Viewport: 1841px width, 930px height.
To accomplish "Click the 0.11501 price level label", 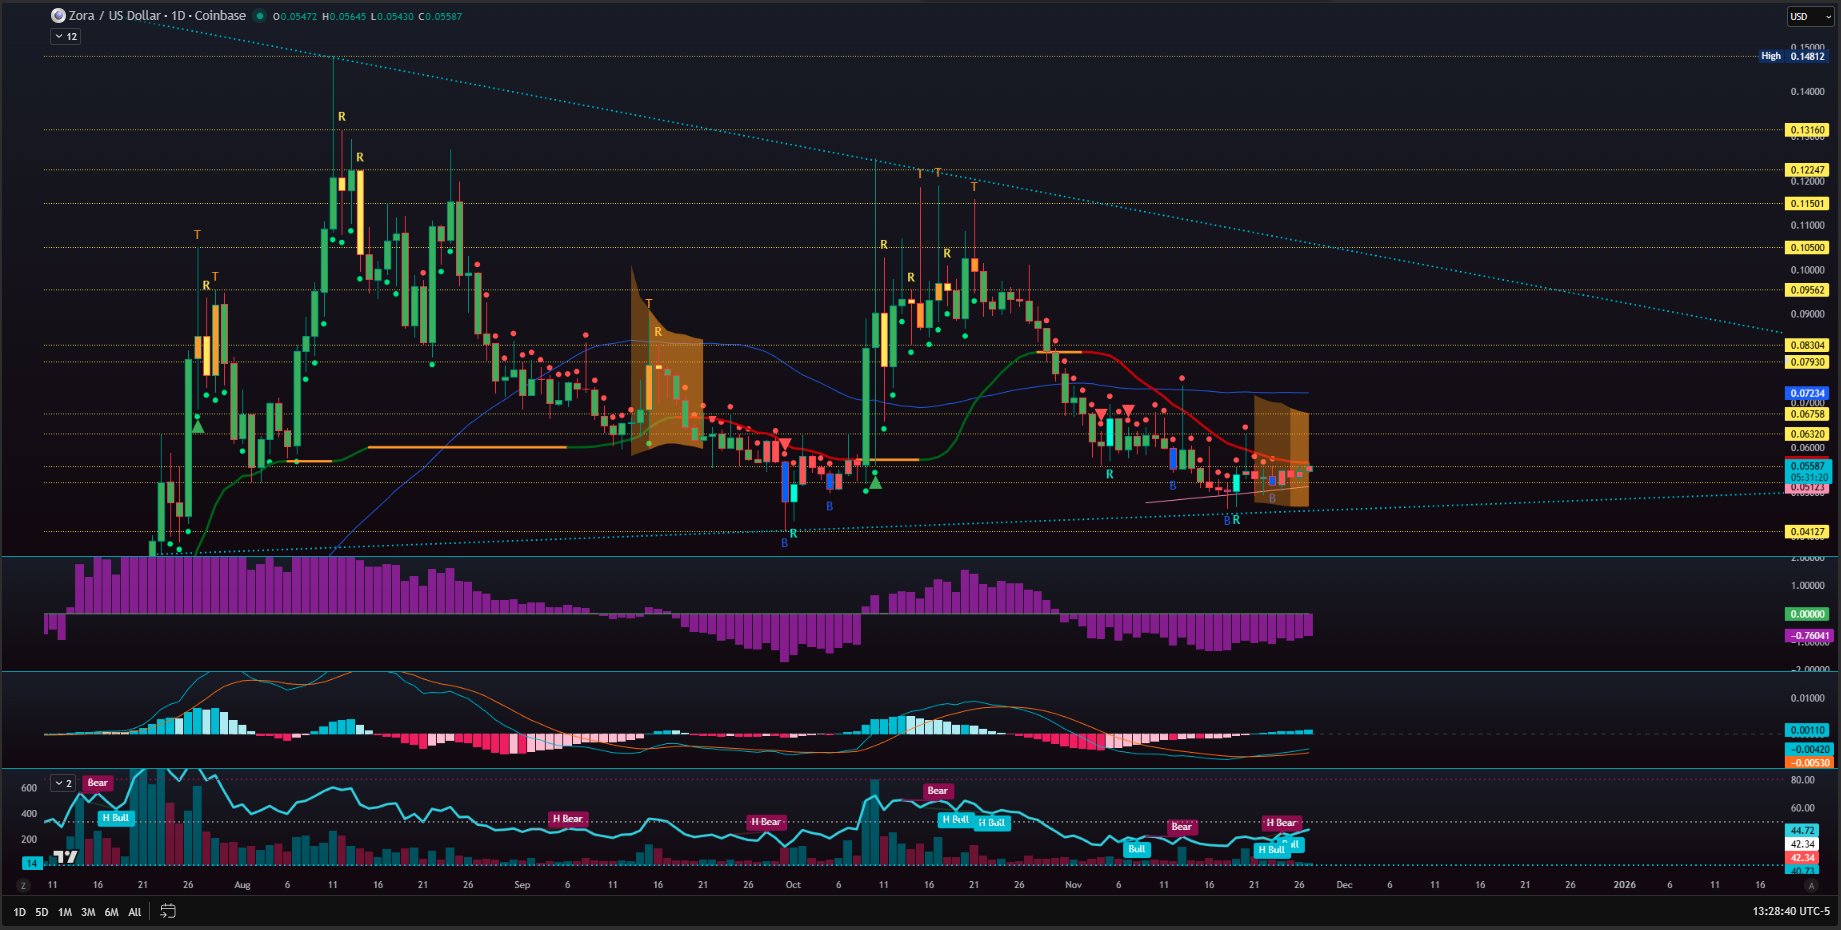I will point(1807,204).
